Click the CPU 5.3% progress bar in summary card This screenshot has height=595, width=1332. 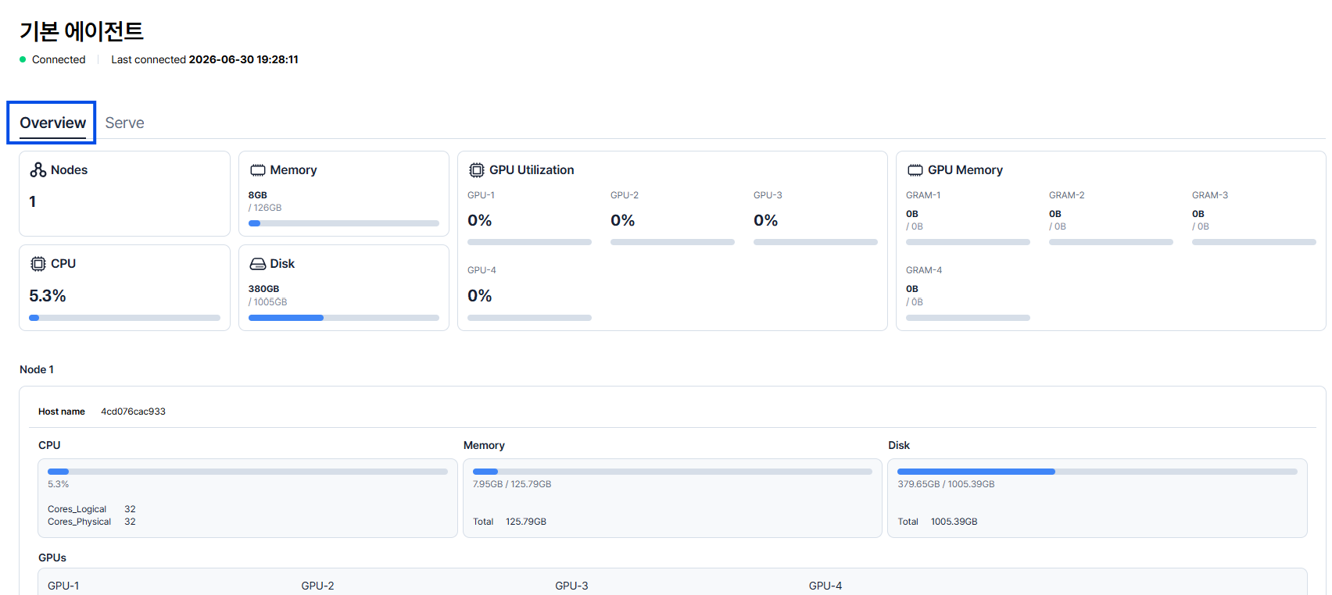coord(125,318)
